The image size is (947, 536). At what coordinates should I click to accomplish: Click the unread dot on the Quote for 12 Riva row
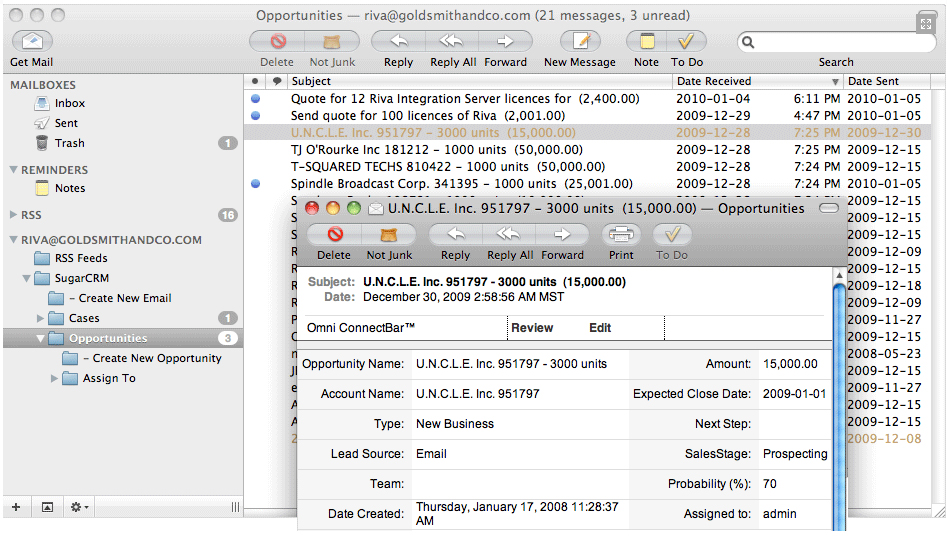(x=255, y=98)
